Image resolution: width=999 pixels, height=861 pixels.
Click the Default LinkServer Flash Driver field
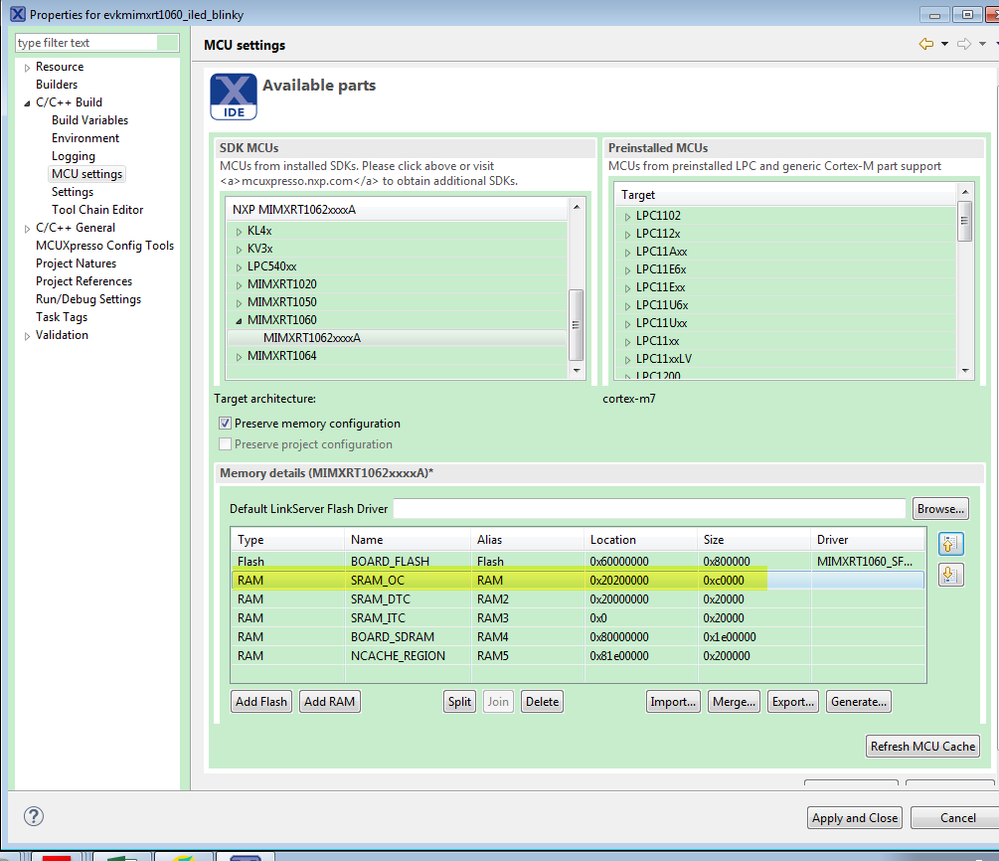[x=649, y=509]
